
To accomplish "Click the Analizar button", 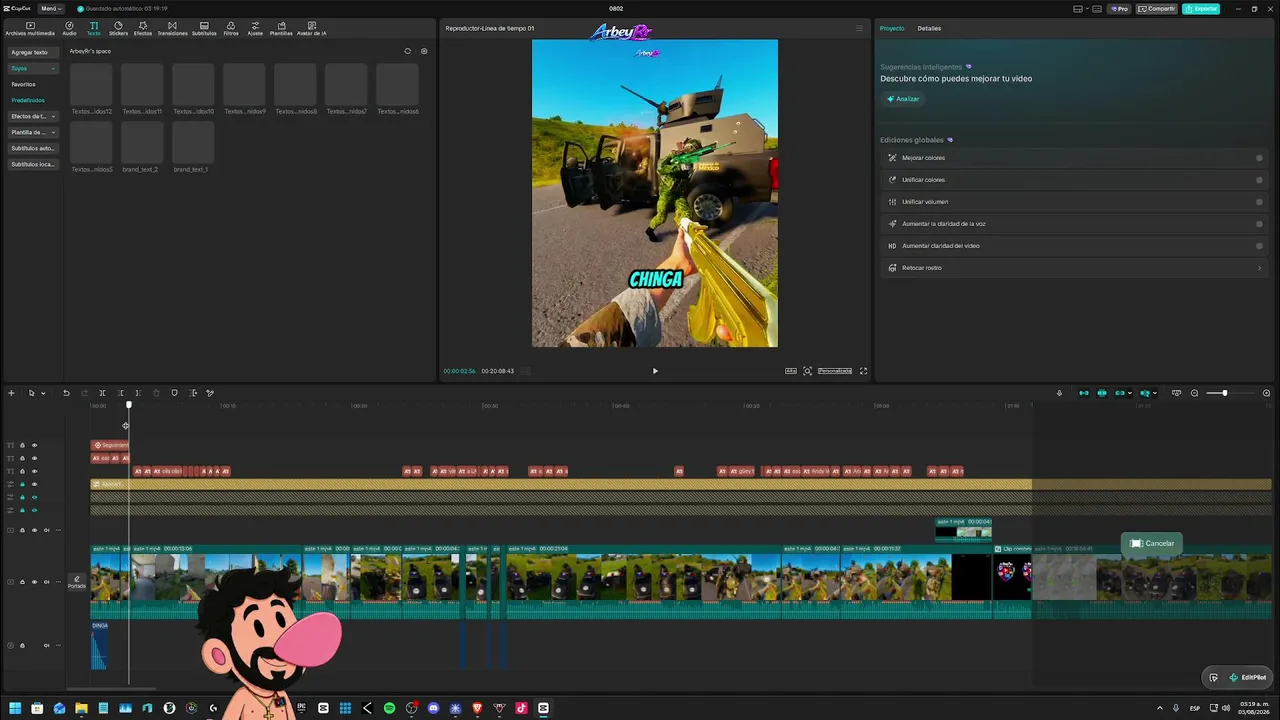I will [902, 99].
